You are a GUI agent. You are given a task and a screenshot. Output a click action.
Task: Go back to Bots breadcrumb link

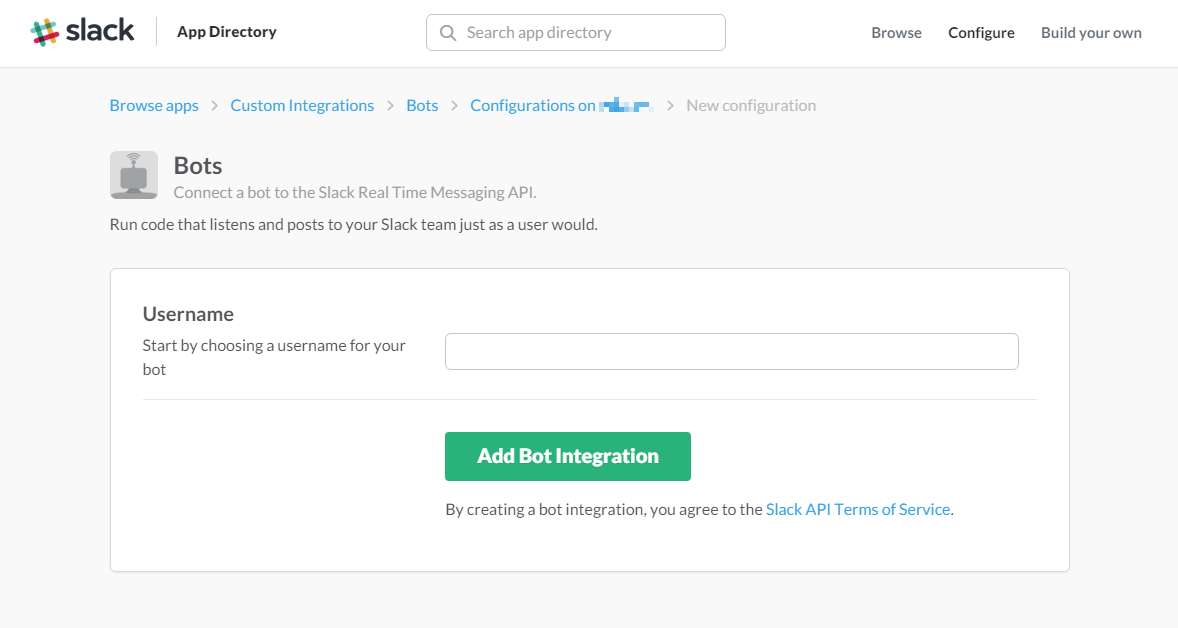coord(422,106)
